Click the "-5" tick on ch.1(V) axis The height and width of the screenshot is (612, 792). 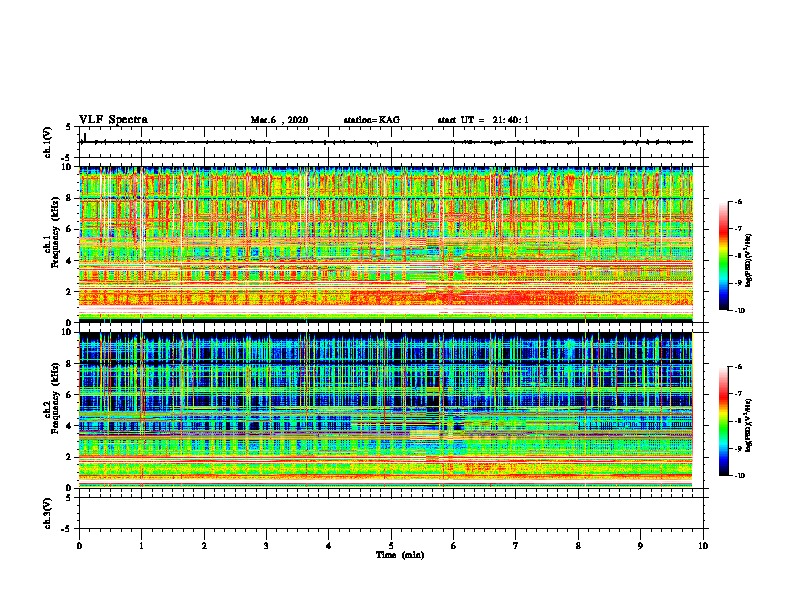coord(68,158)
